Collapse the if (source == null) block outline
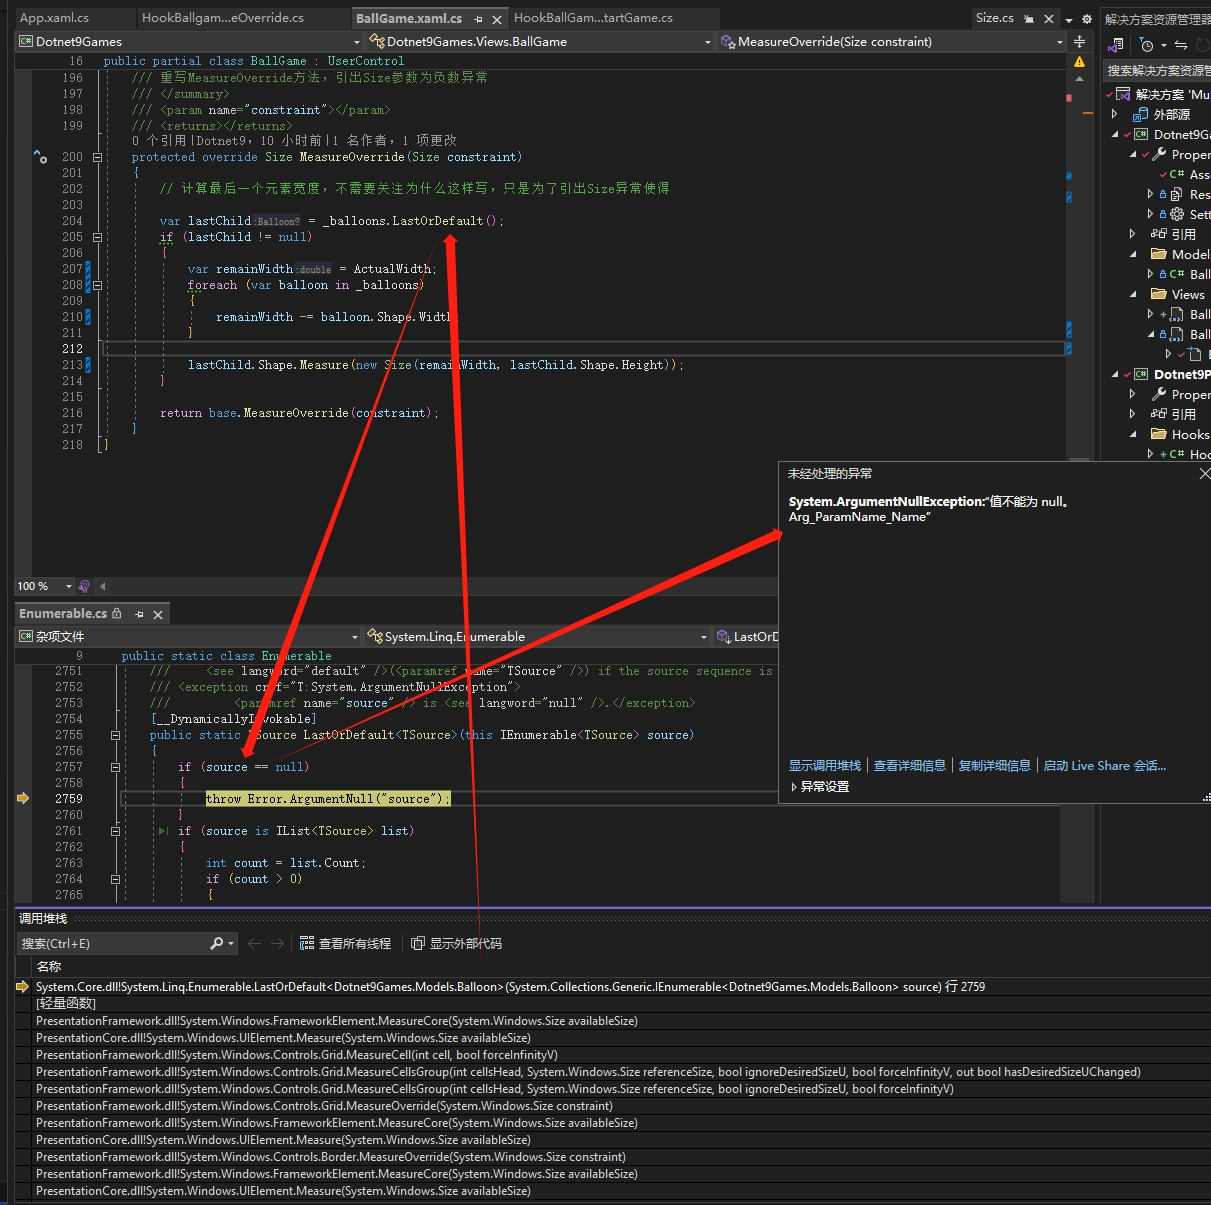The image size is (1211, 1205). coord(115,767)
